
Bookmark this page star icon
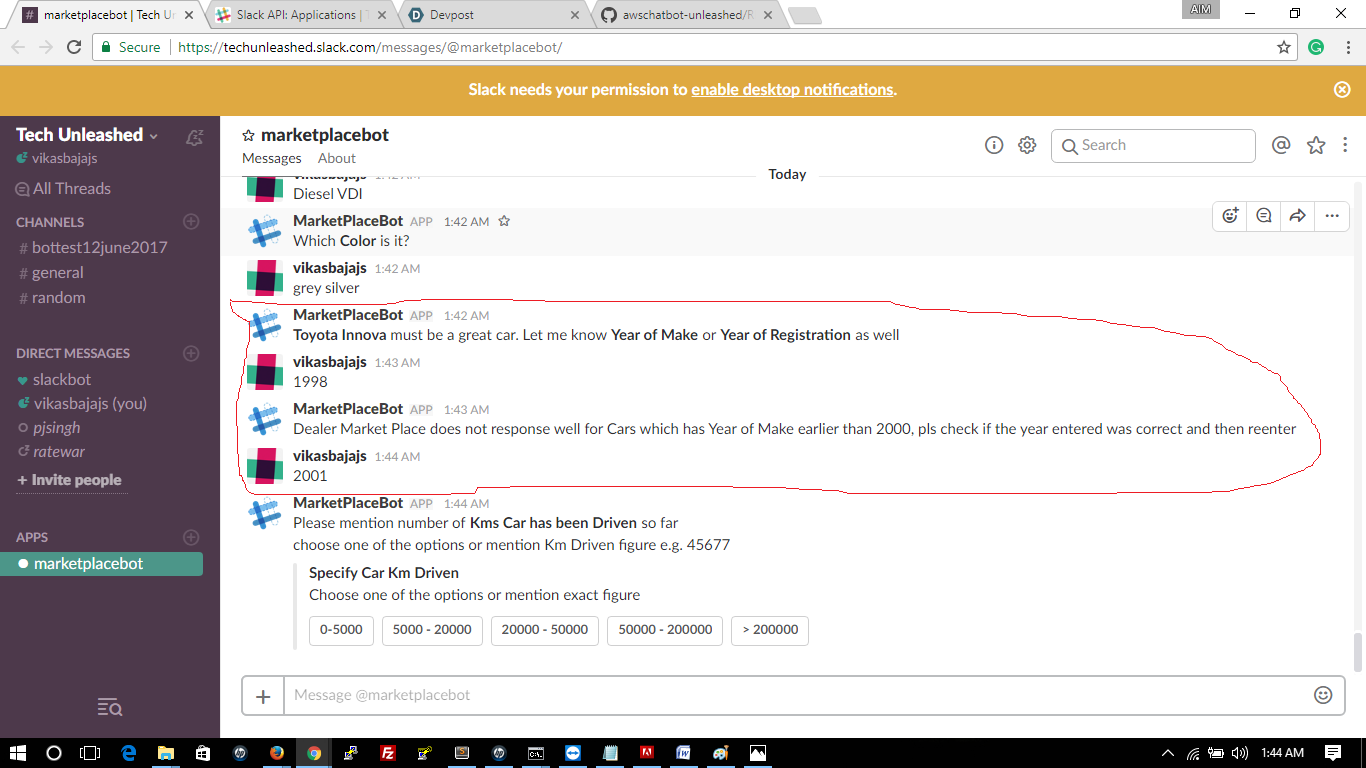point(1284,47)
